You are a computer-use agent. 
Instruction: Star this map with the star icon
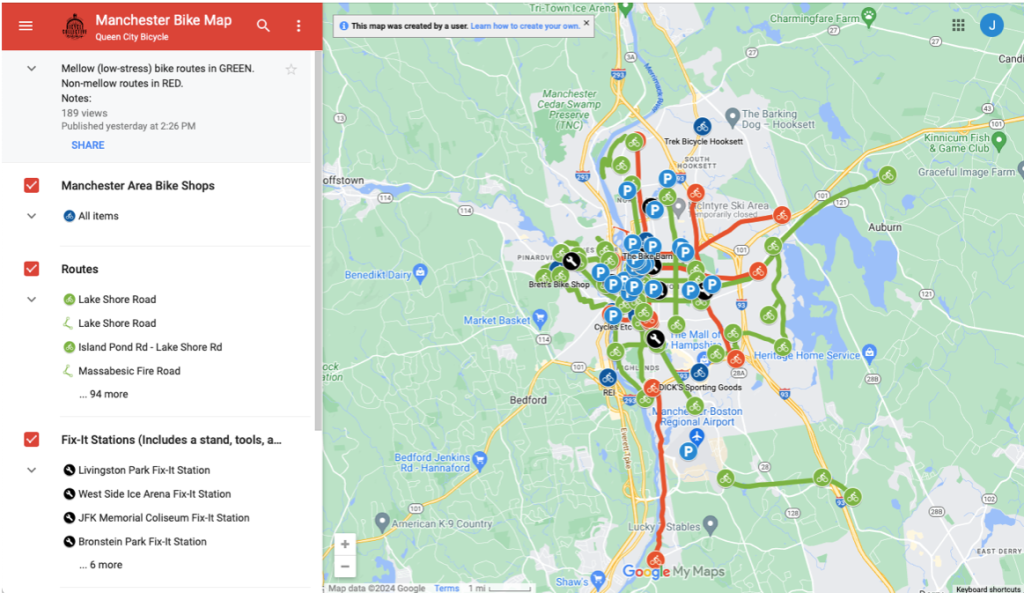pyautogui.click(x=291, y=69)
